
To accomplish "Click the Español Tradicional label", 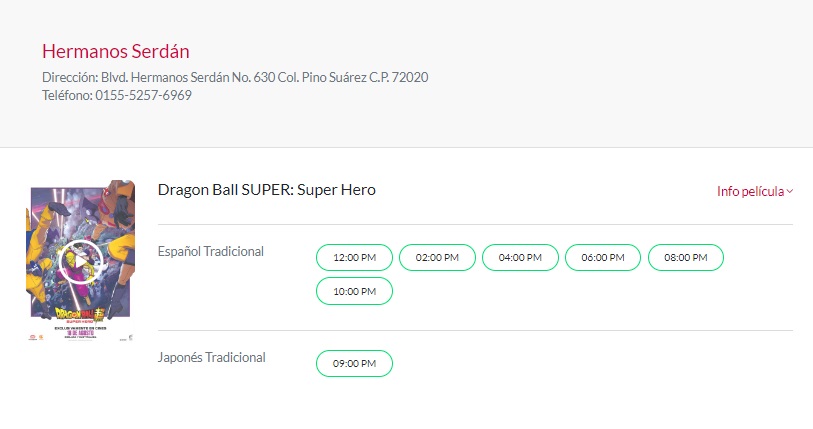I will coord(210,251).
